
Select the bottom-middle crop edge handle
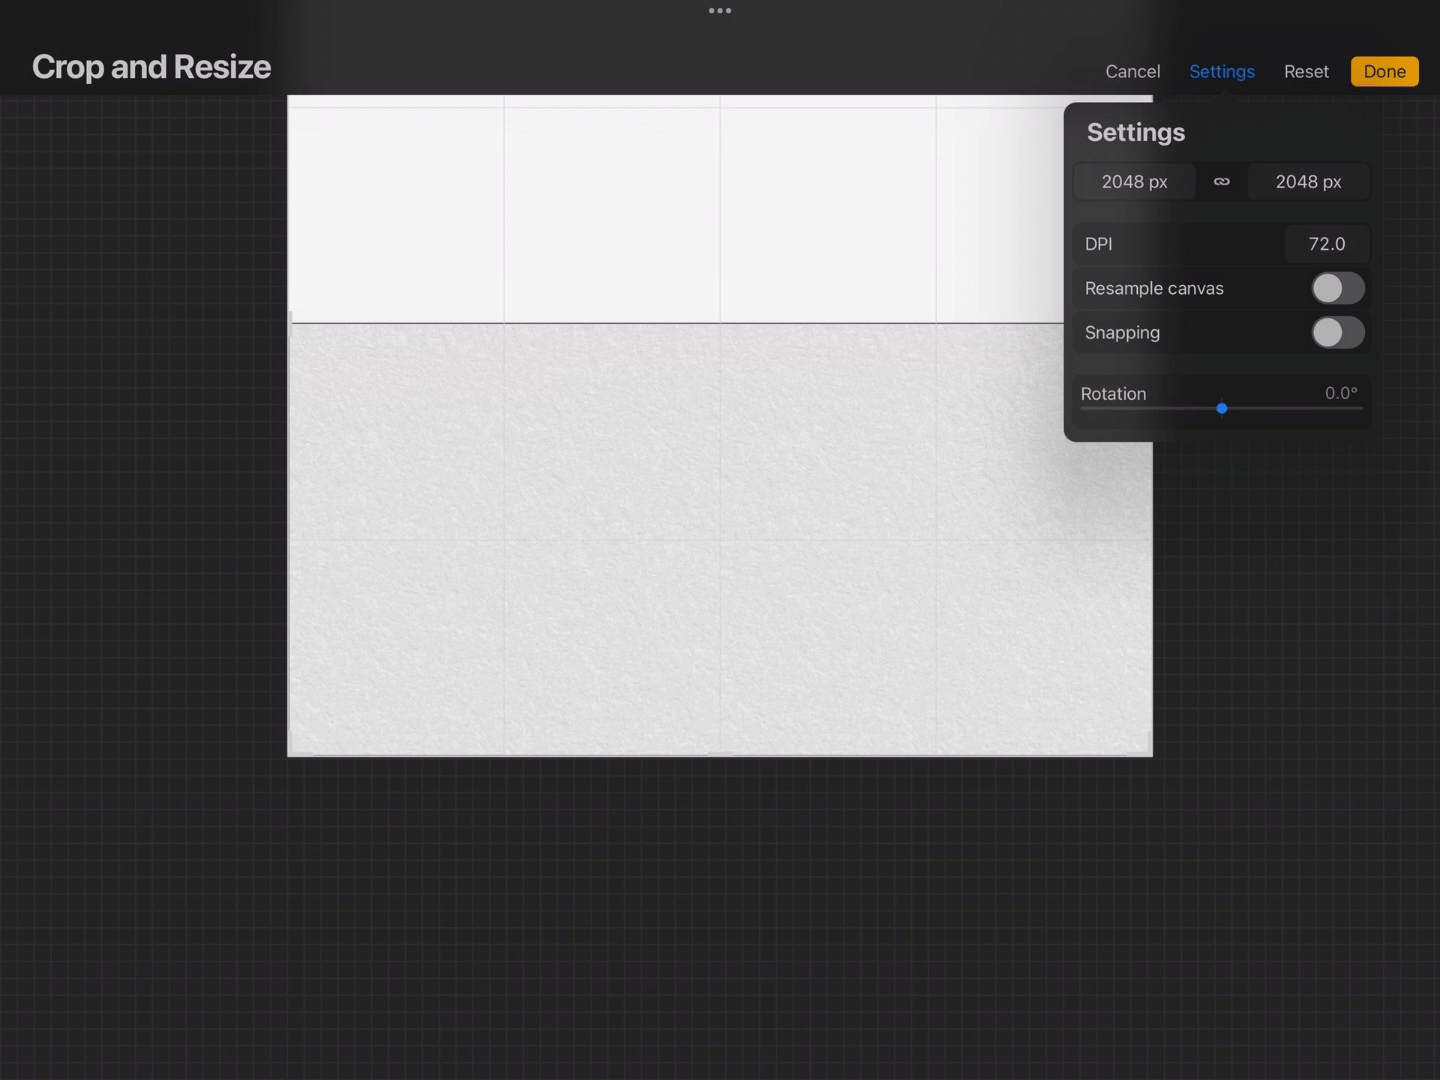720,755
